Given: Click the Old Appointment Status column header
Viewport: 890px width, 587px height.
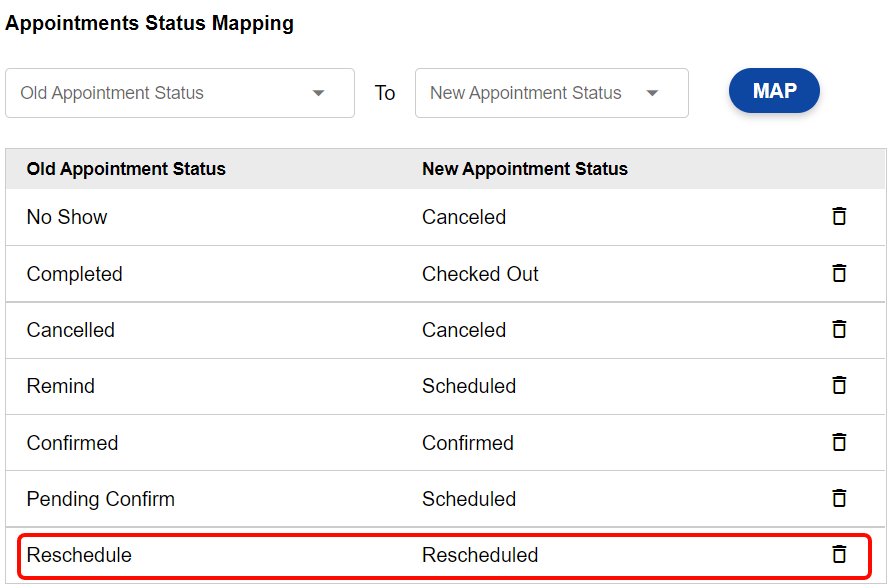Looking at the screenshot, I should pos(126,169).
